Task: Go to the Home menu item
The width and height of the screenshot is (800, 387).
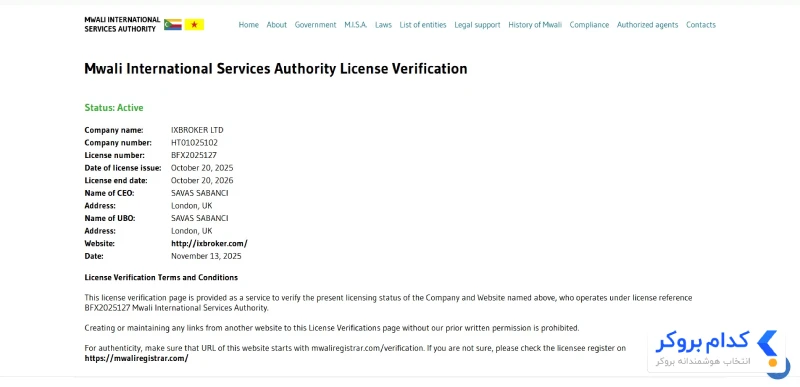Action: (248, 24)
